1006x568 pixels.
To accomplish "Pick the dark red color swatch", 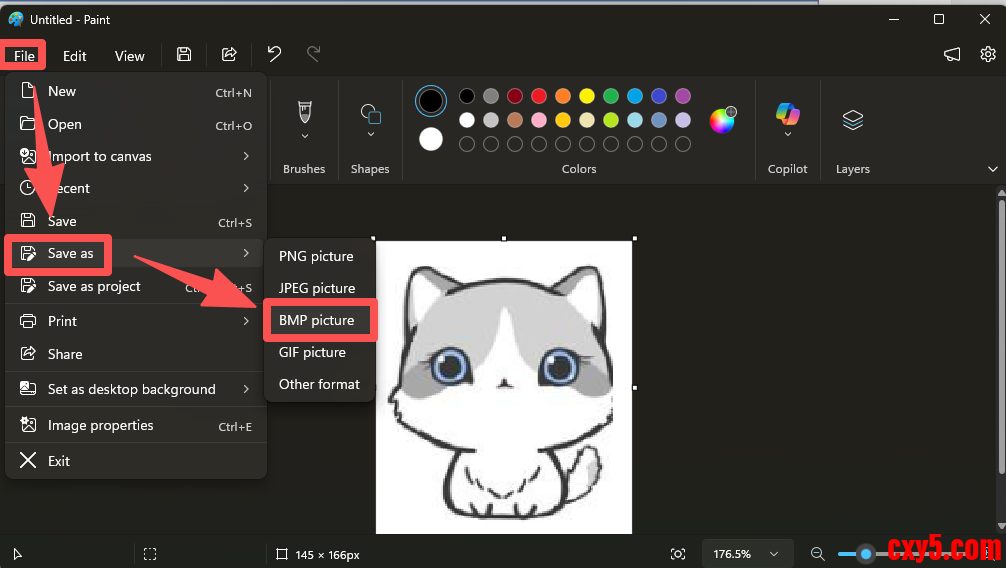I will click(x=515, y=96).
